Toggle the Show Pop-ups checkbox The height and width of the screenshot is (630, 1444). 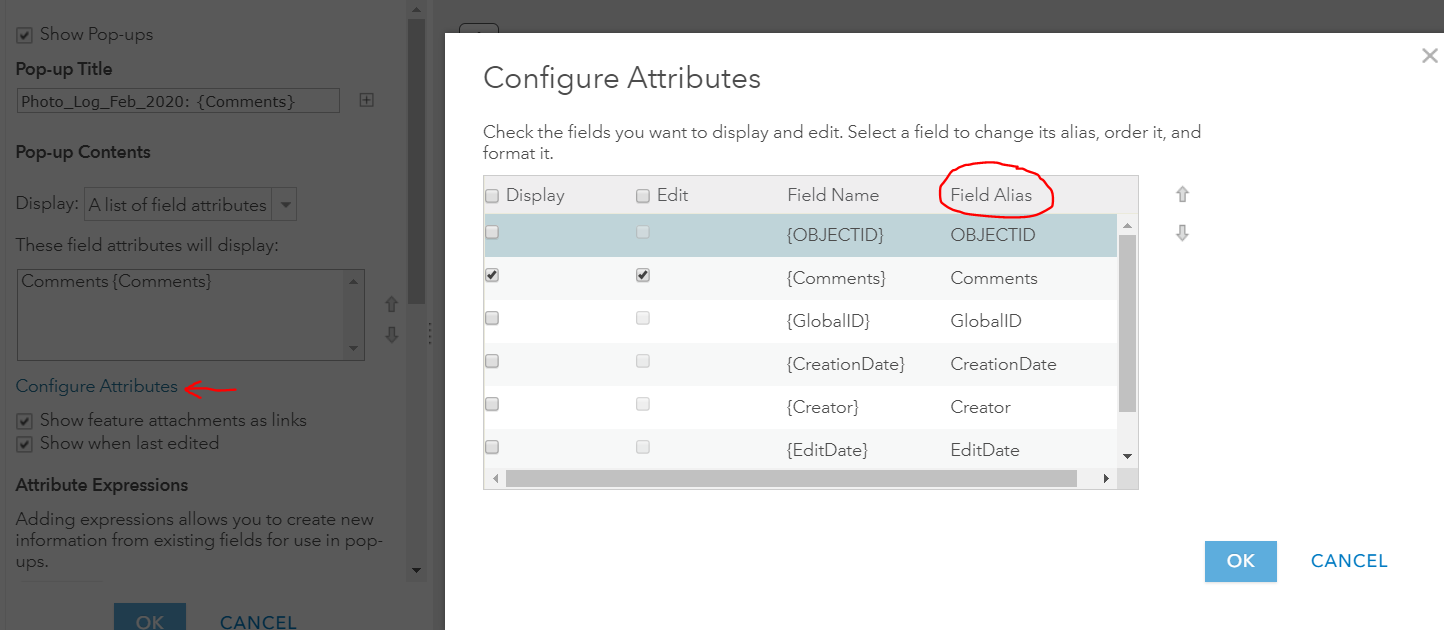coord(25,35)
